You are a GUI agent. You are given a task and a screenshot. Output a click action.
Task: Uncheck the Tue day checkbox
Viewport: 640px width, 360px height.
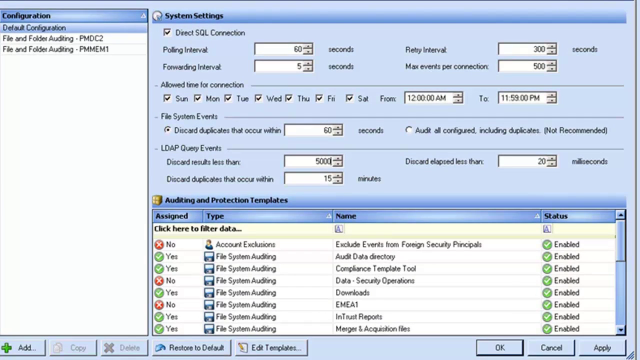[228, 98]
